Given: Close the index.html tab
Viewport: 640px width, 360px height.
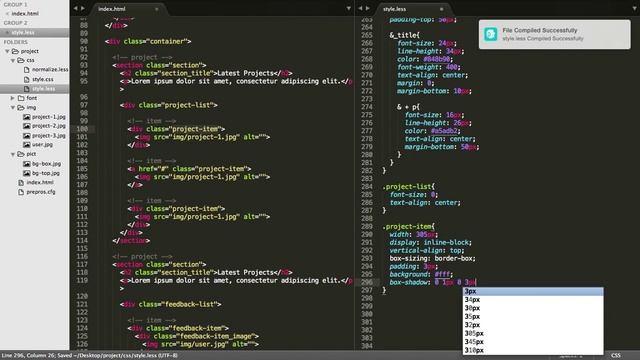Looking at the screenshot, I should point(157,9).
